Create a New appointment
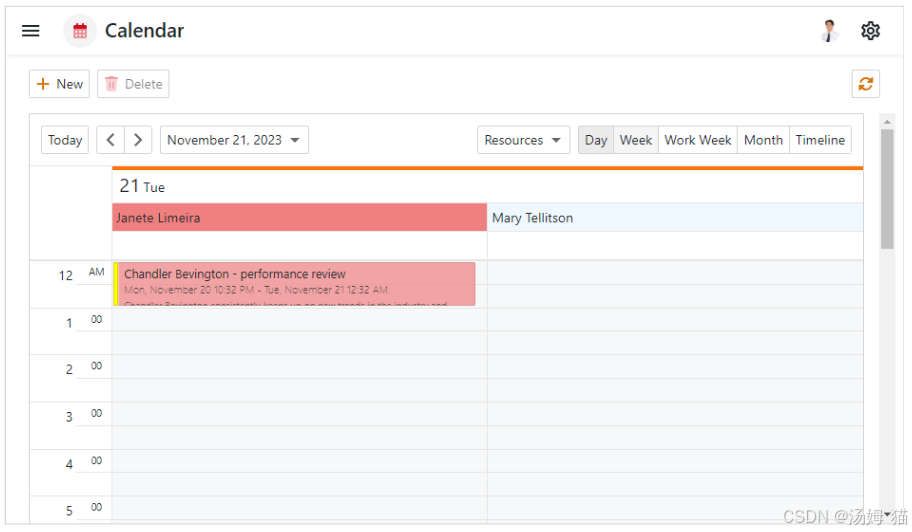Image resolution: width=912 pixels, height=532 pixels. tap(59, 84)
